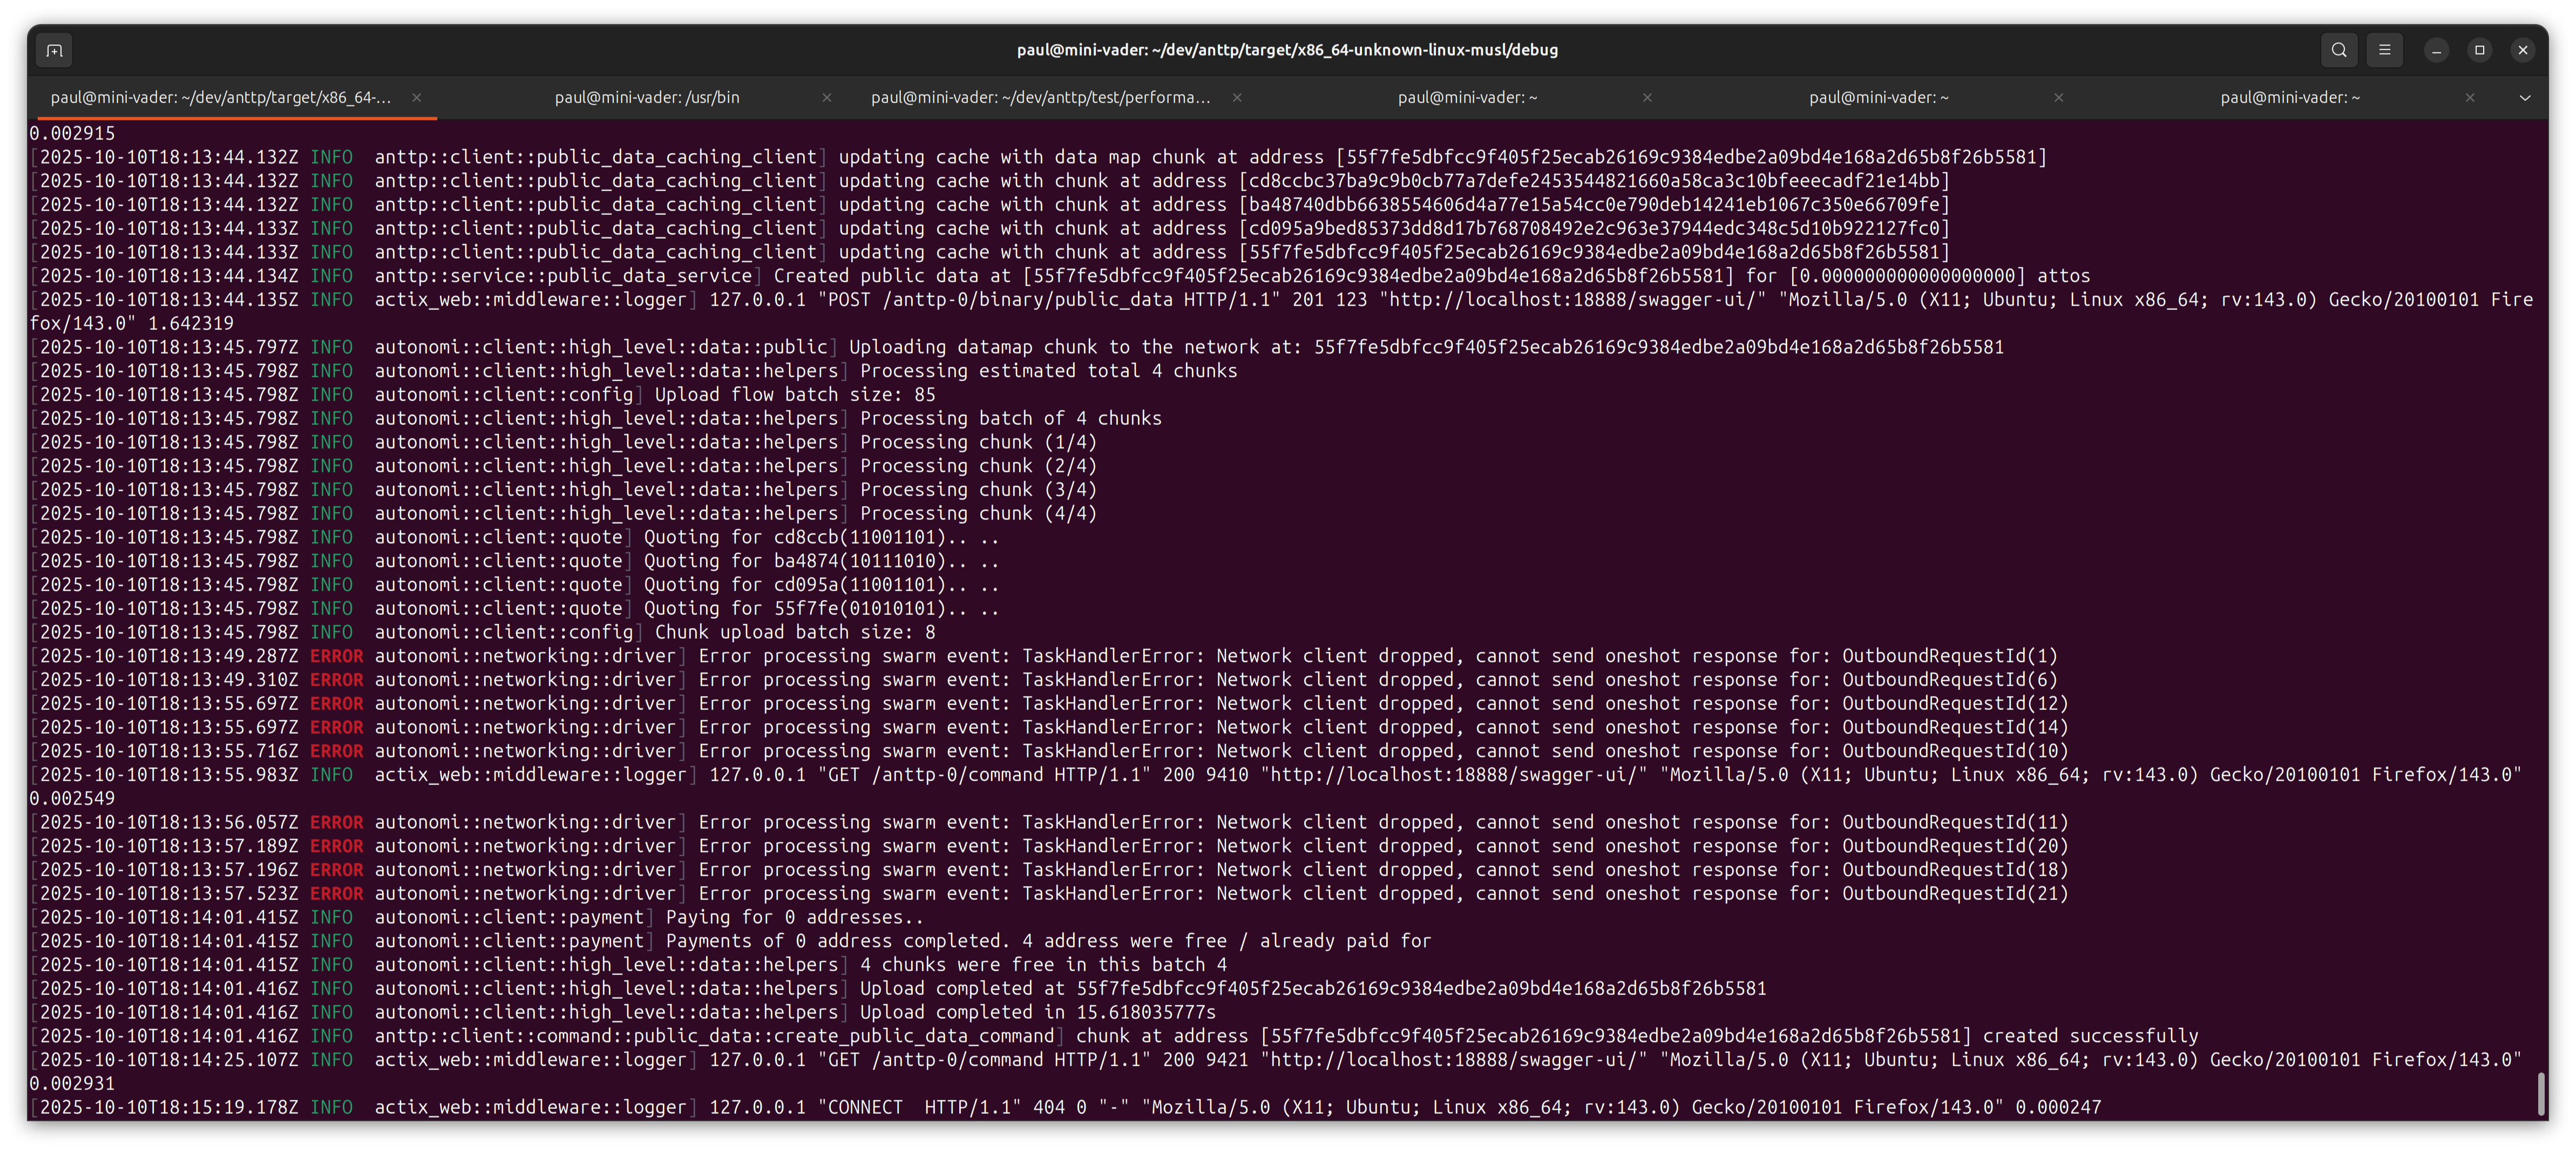This screenshot has height=1151, width=2576.
Task: Click the terminal scrollbar thumb
Action: tap(2541, 1094)
